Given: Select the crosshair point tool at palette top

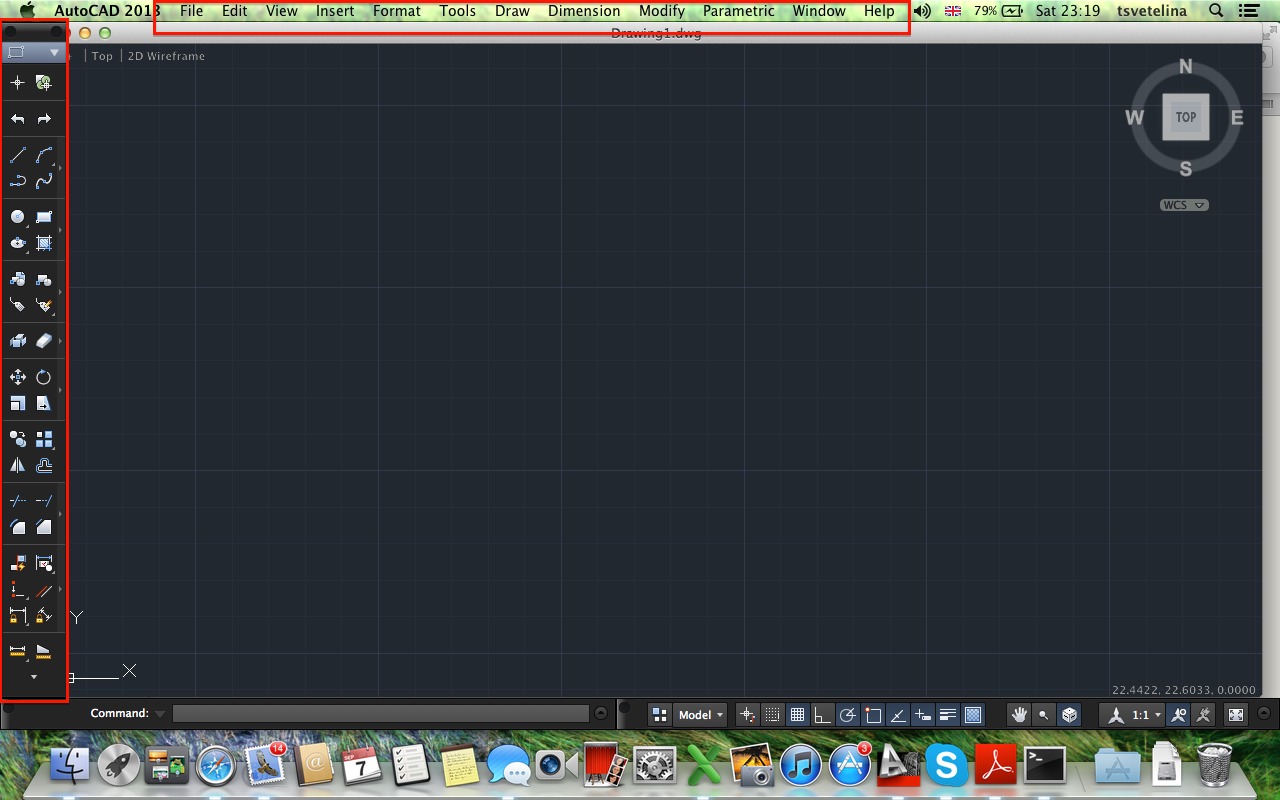Looking at the screenshot, I should (18, 83).
